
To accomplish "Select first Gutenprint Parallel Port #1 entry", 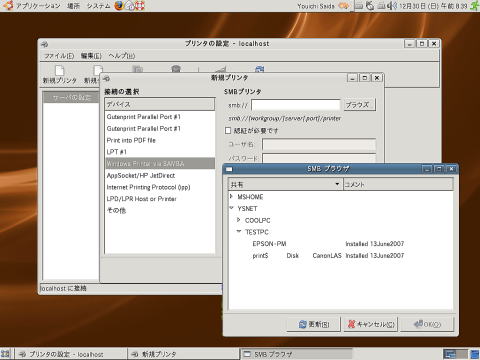I will [x=160, y=117].
